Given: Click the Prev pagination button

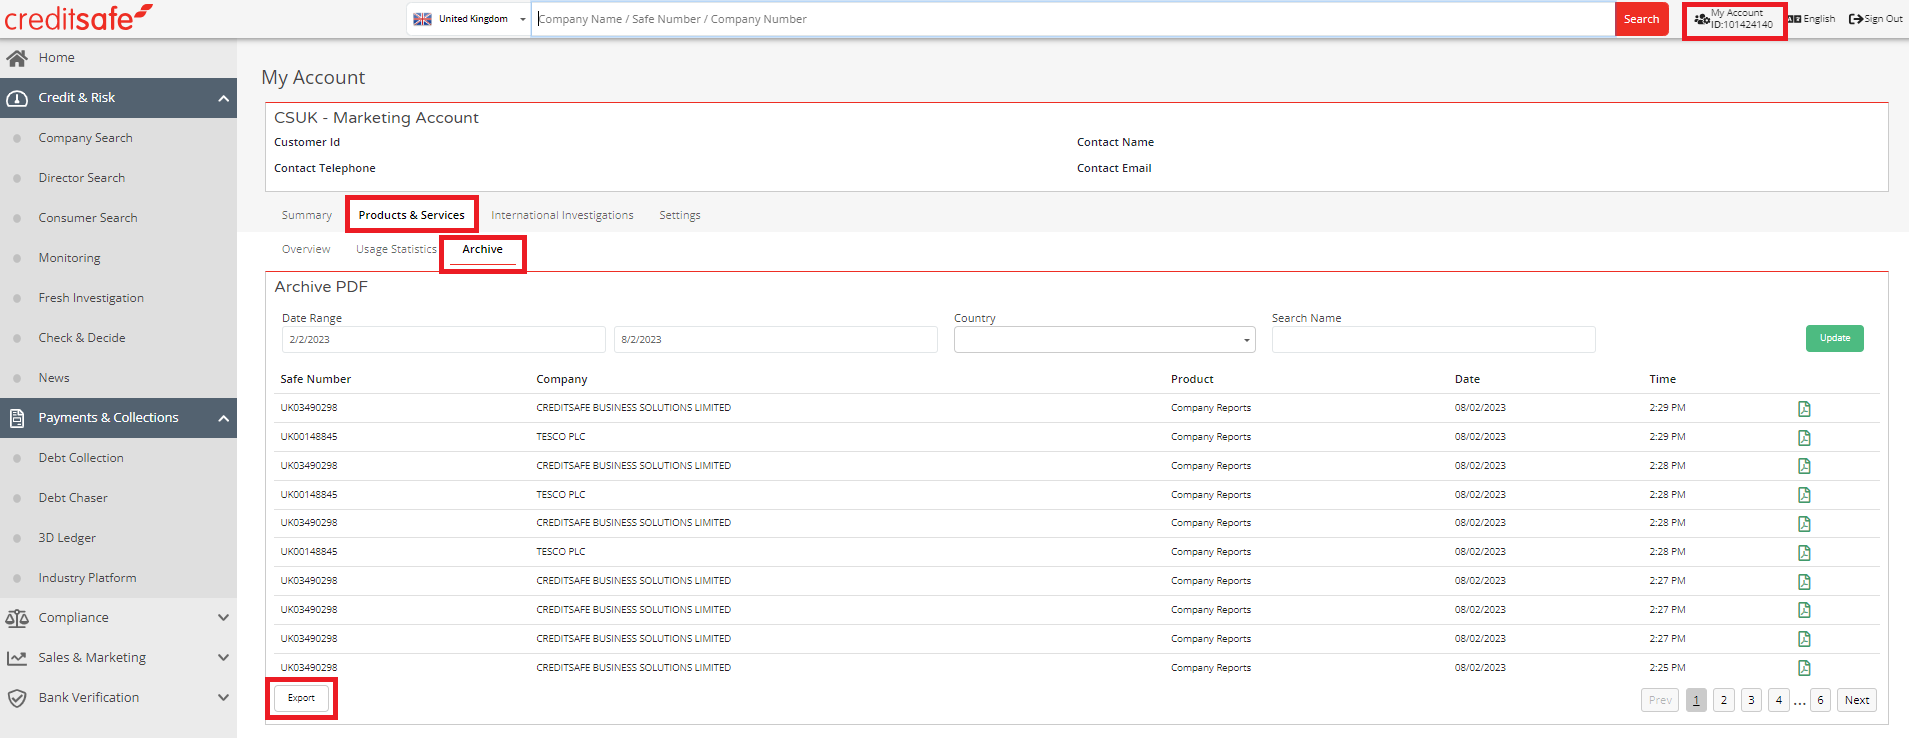Looking at the screenshot, I should [x=1660, y=700].
